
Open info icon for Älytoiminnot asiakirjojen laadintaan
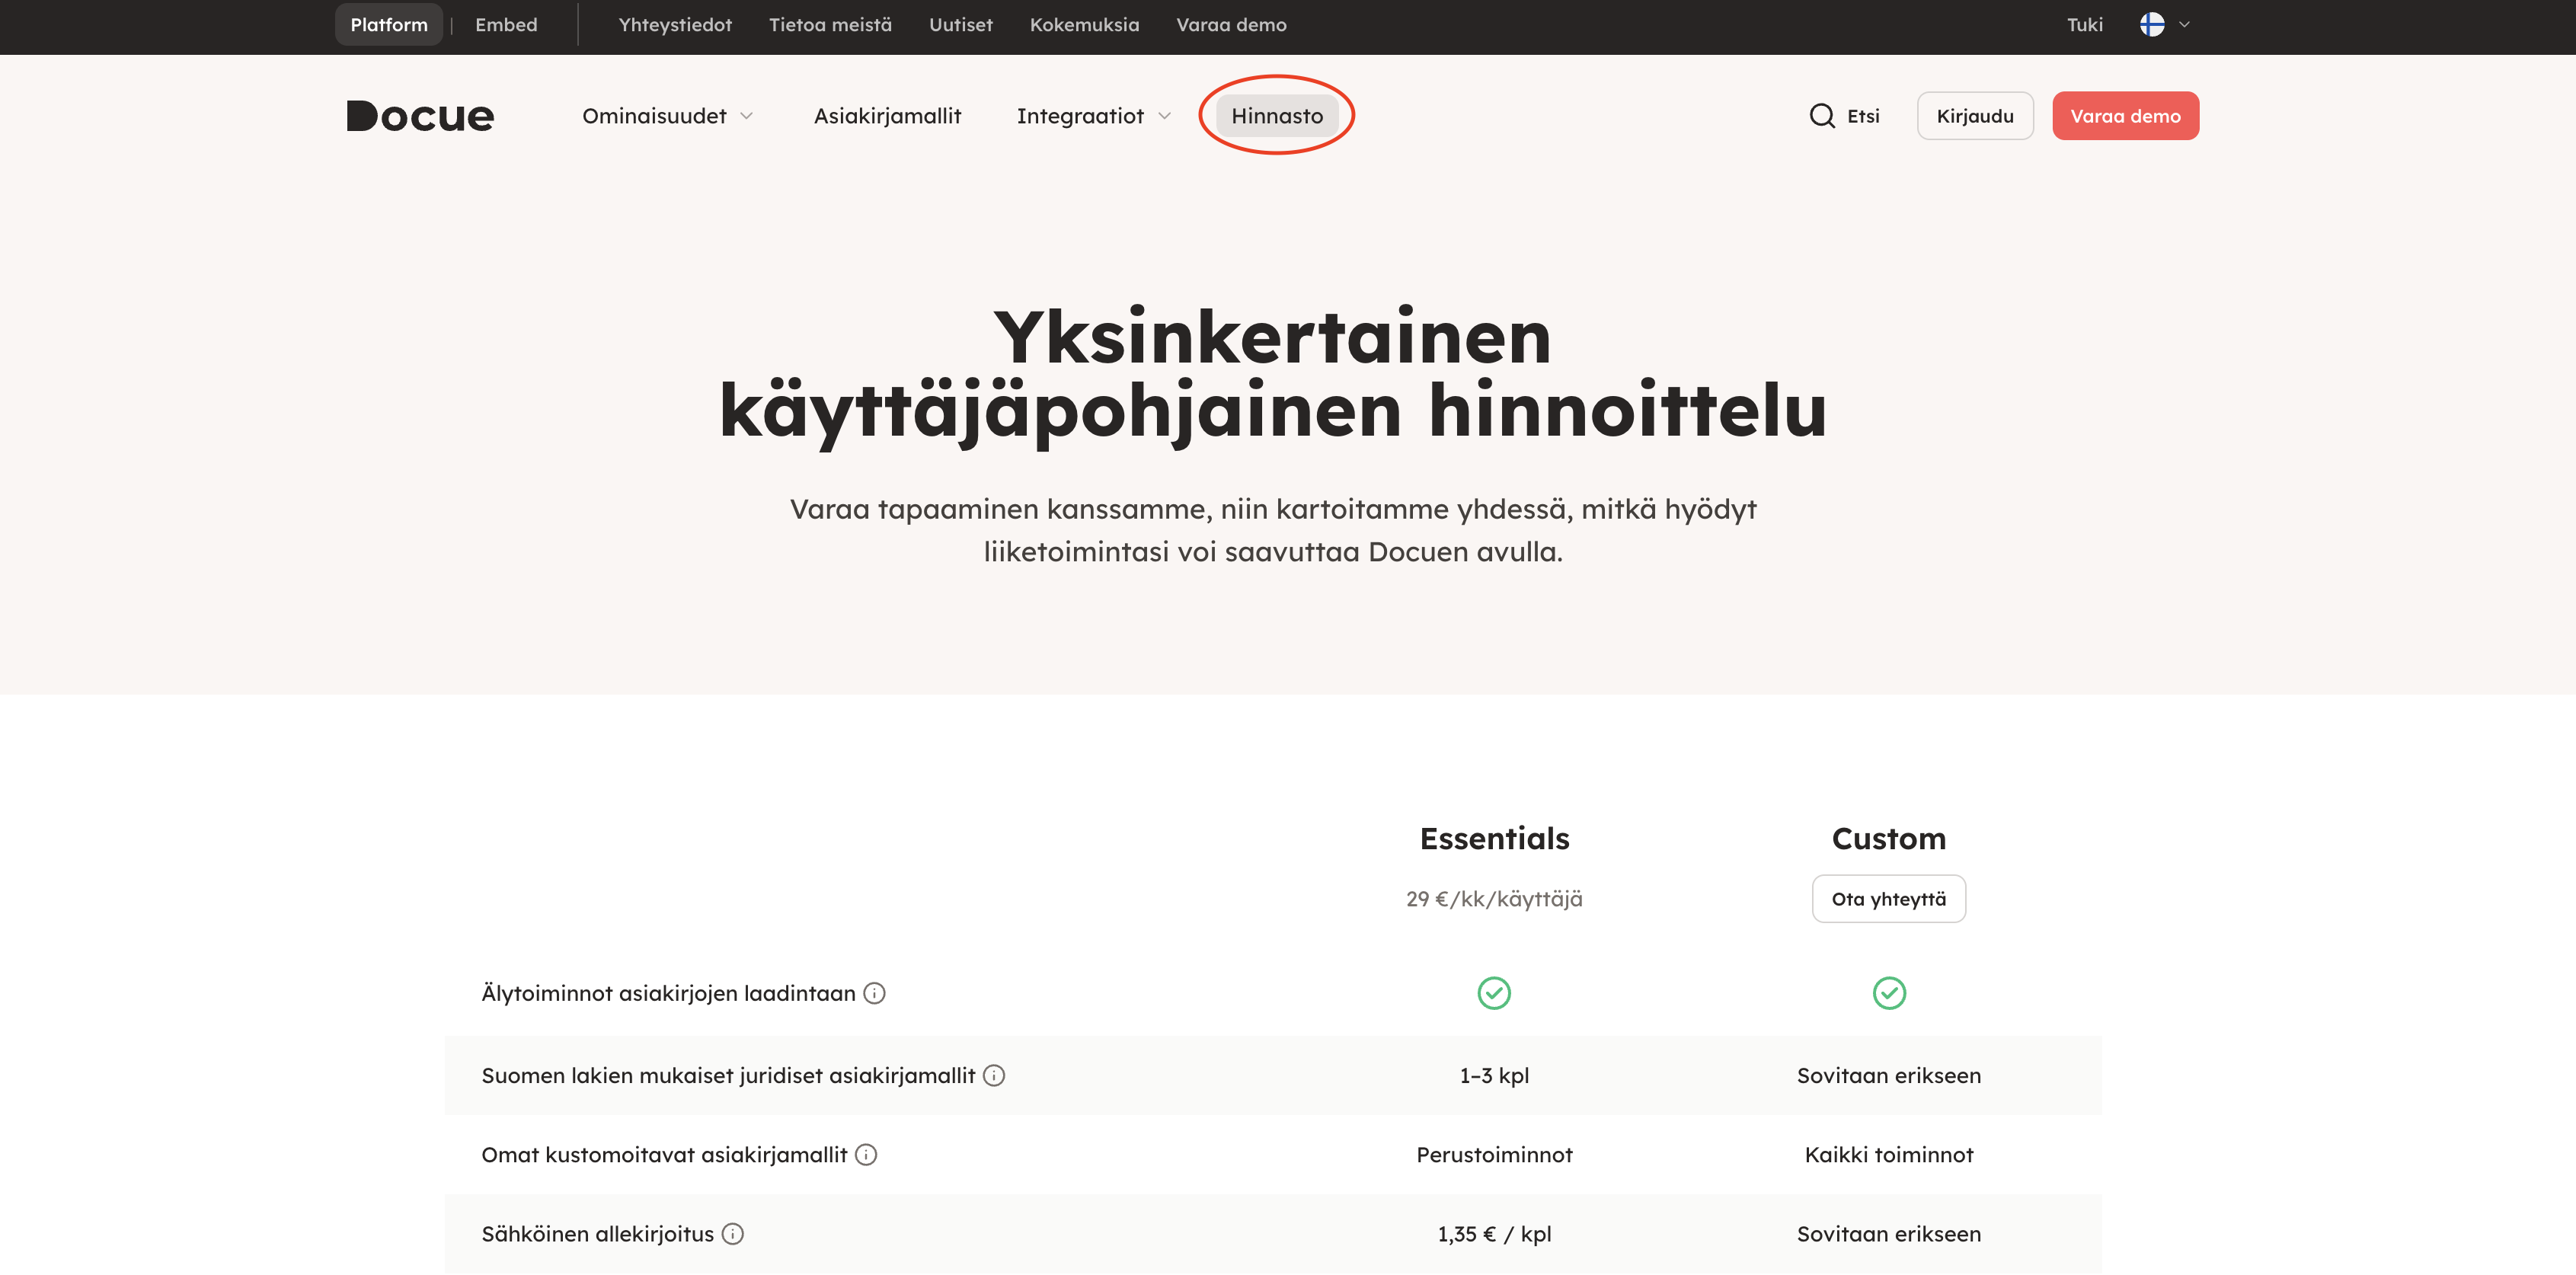tap(874, 993)
